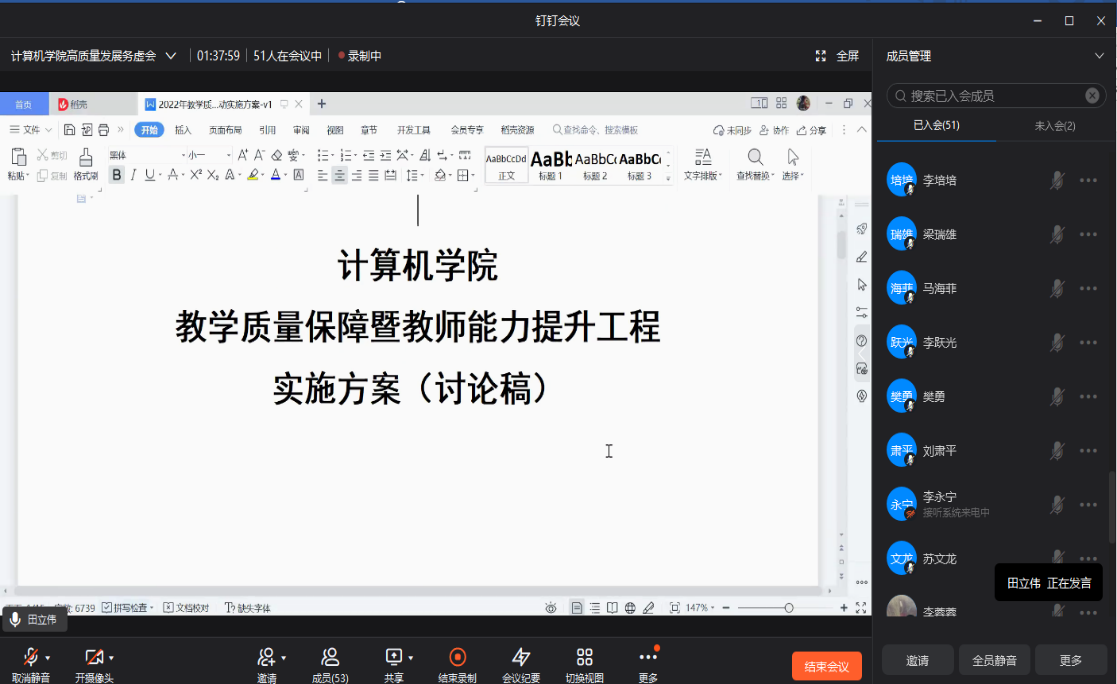This screenshot has height=684, width=1117.
Task: Open 会议纪要 meeting minutes
Action: (x=521, y=664)
